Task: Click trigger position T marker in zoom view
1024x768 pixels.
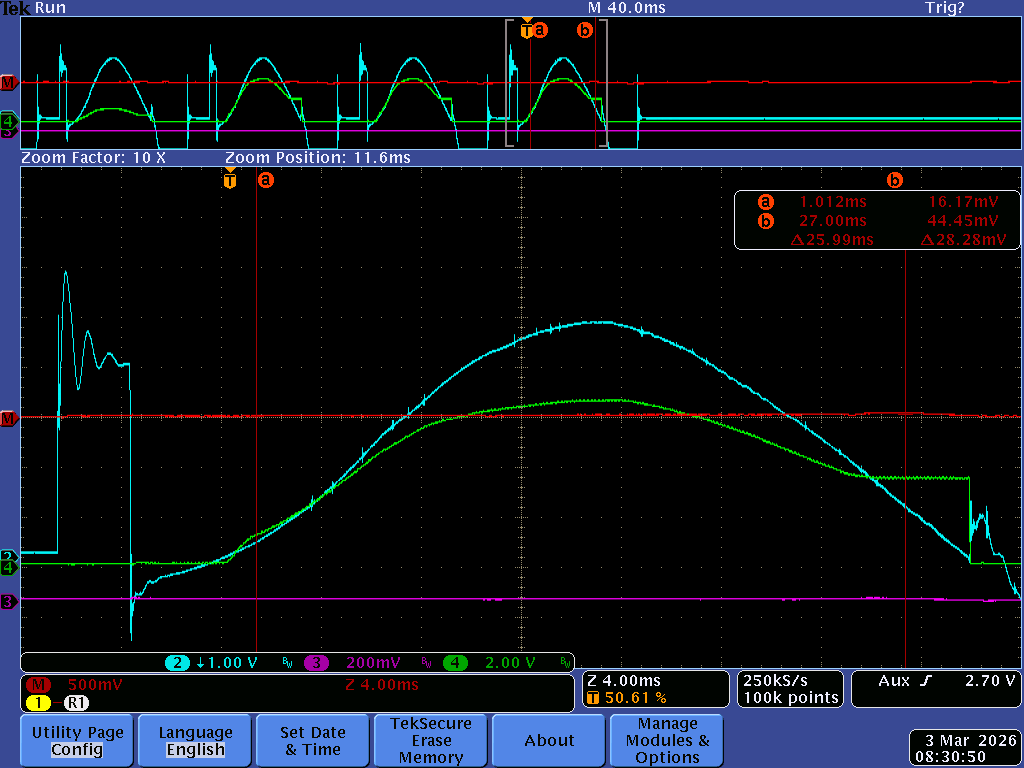Action: pyautogui.click(x=230, y=181)
